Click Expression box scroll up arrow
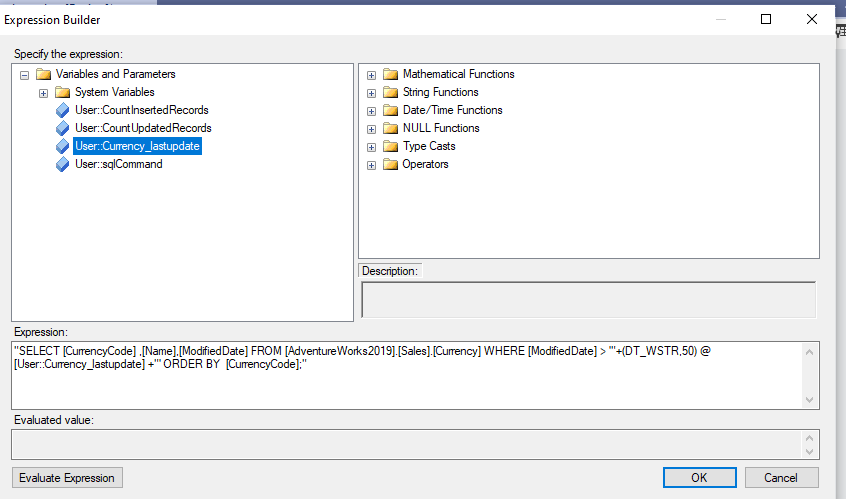This screenshot has width=846, height=499. [x=809, y=352]
